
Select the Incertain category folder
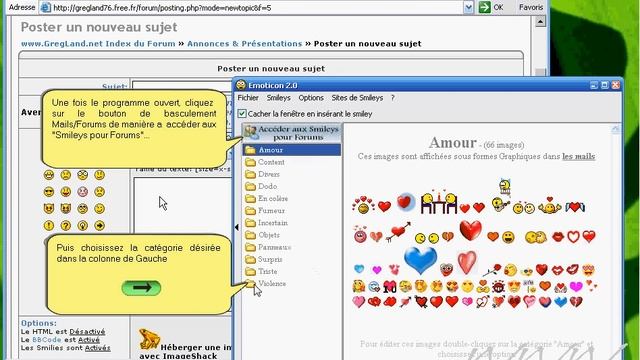[267, 223]
